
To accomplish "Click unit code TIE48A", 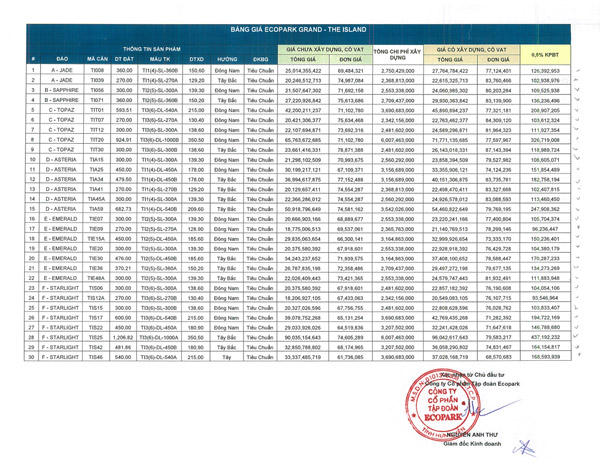I will (x=96, y=278).
